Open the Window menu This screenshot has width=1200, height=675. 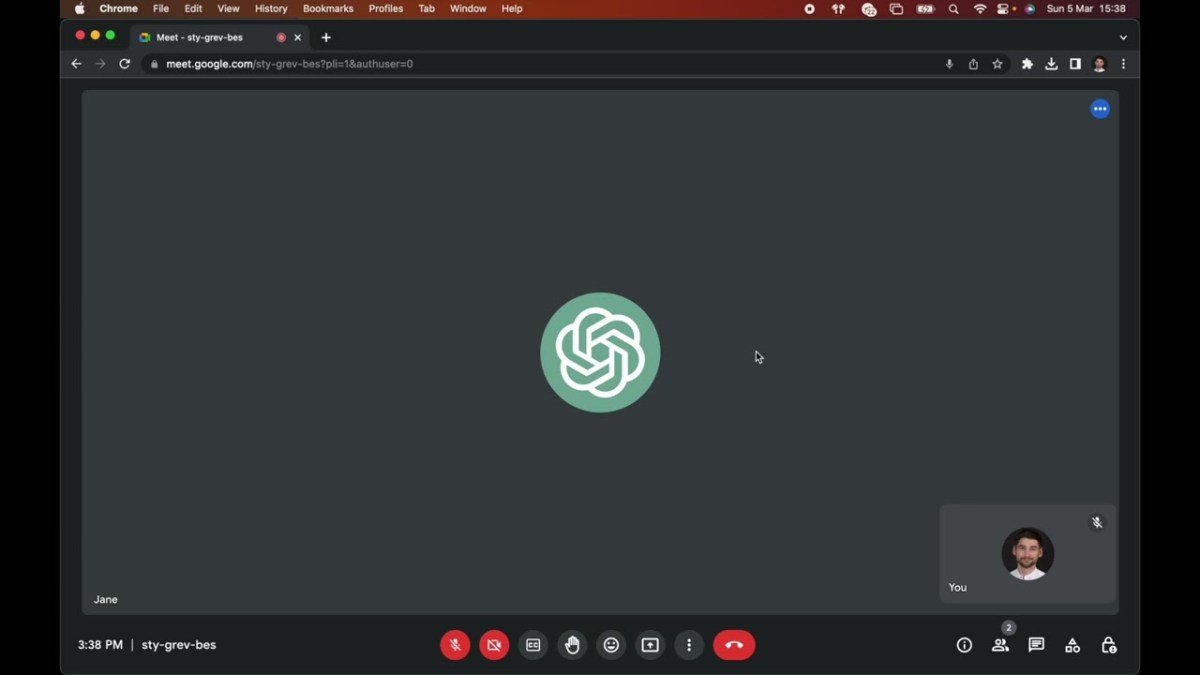pos(468,8)
